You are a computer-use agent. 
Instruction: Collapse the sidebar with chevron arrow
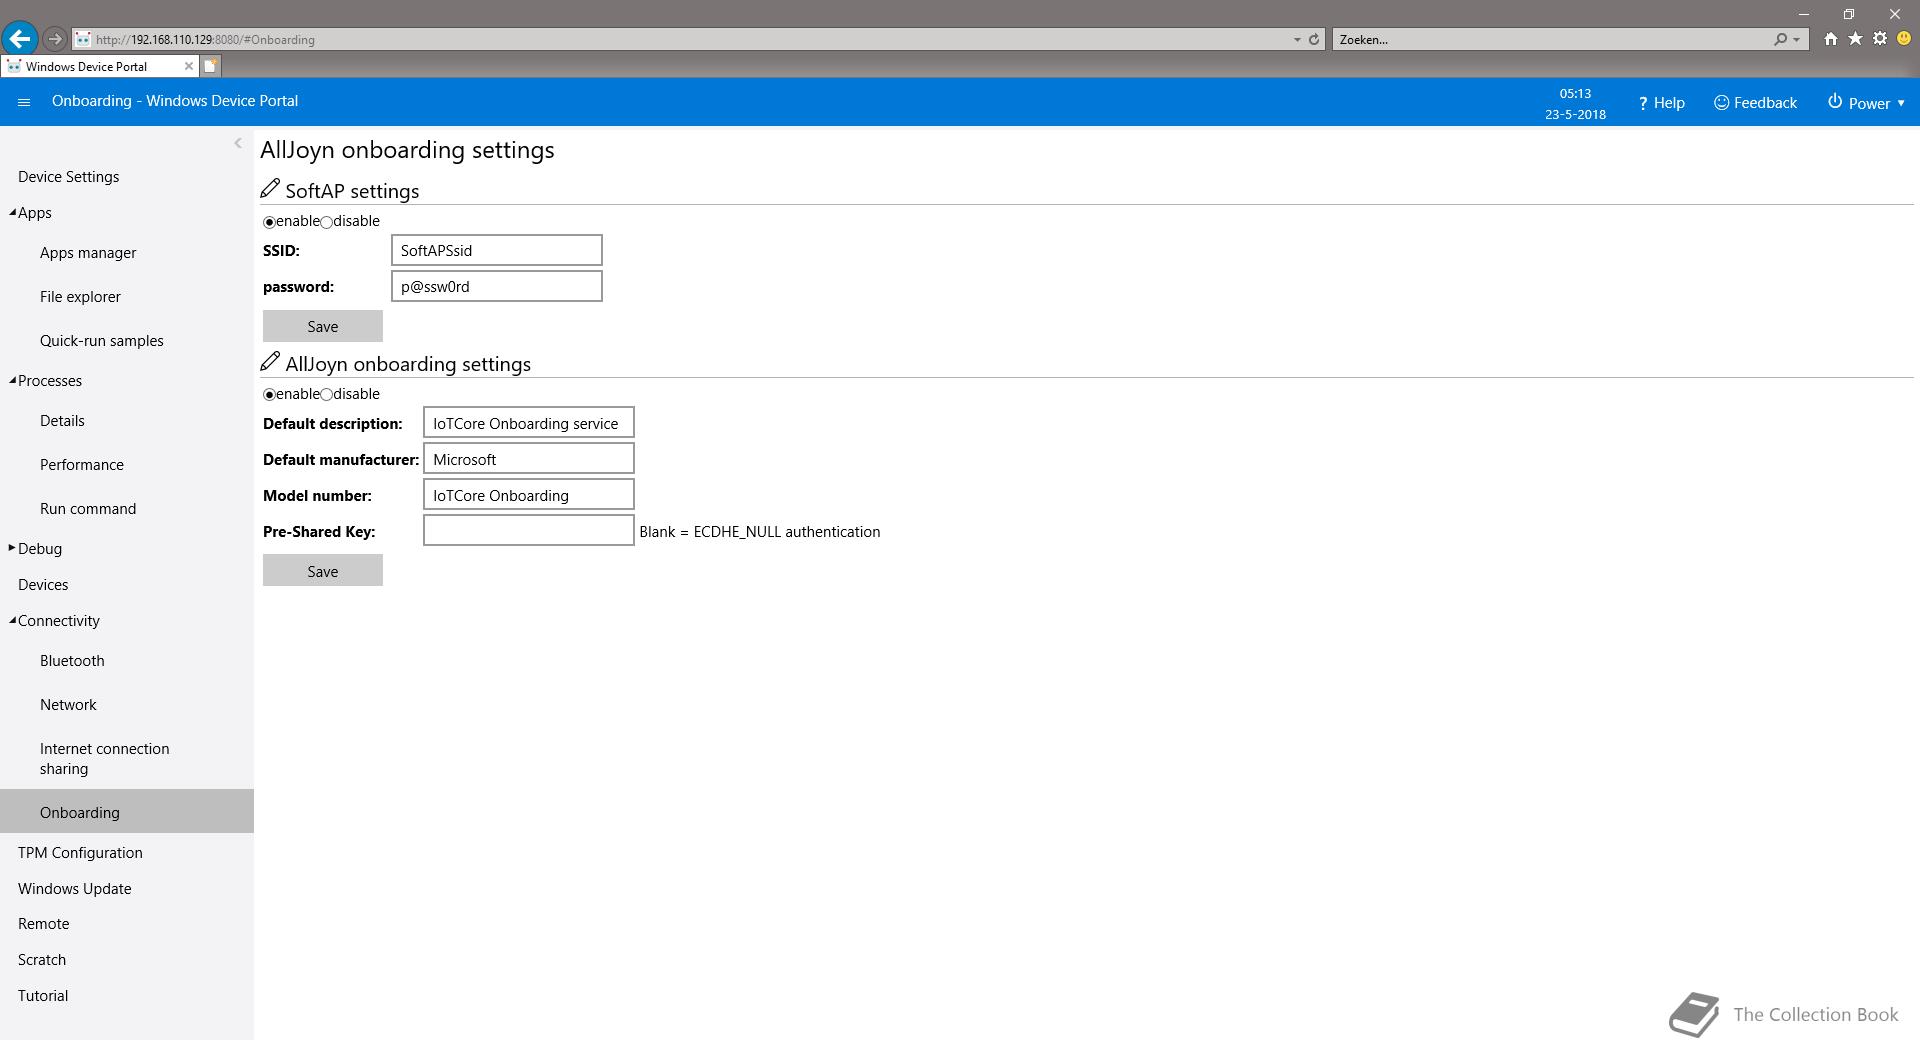click(238, 143)
